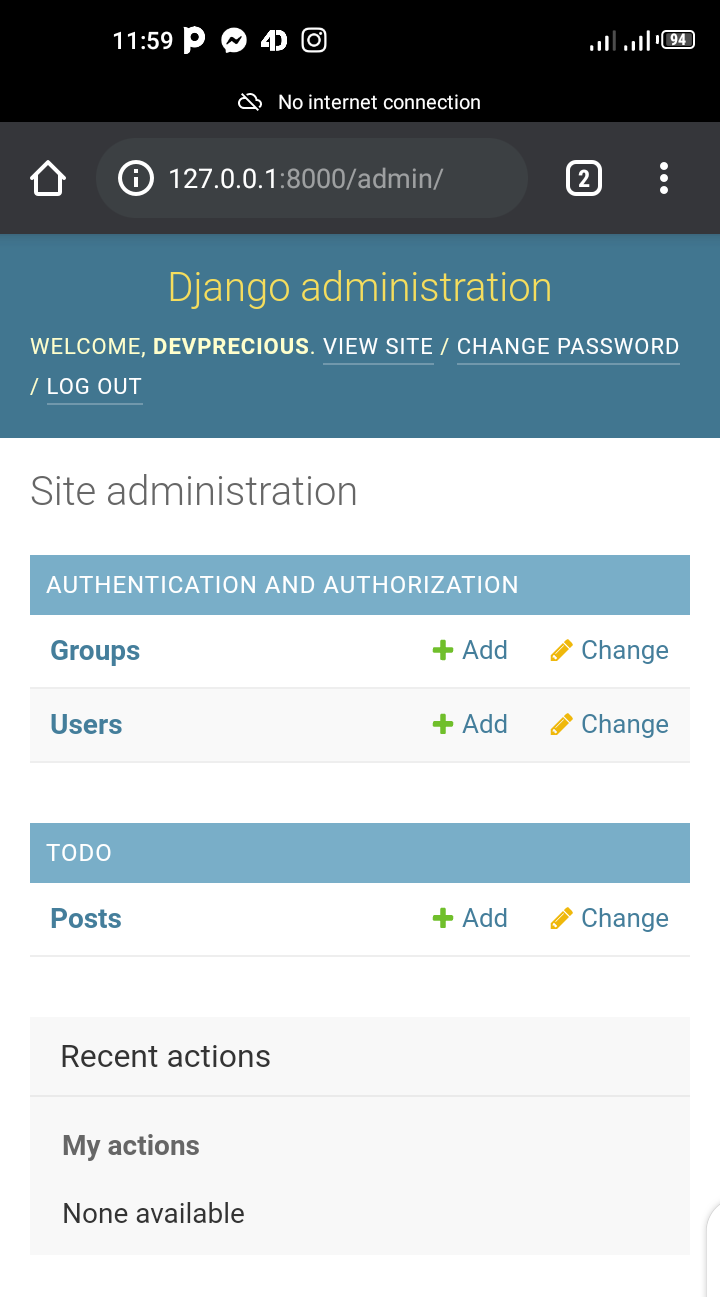Click Add text link for Posts
Viewport: 720px width, 1297px height.
click(485, 919)
